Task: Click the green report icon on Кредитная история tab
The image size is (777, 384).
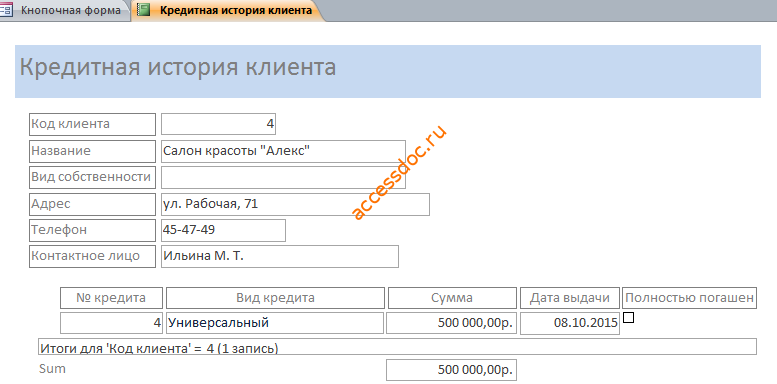Action: (x=144, y=10)
